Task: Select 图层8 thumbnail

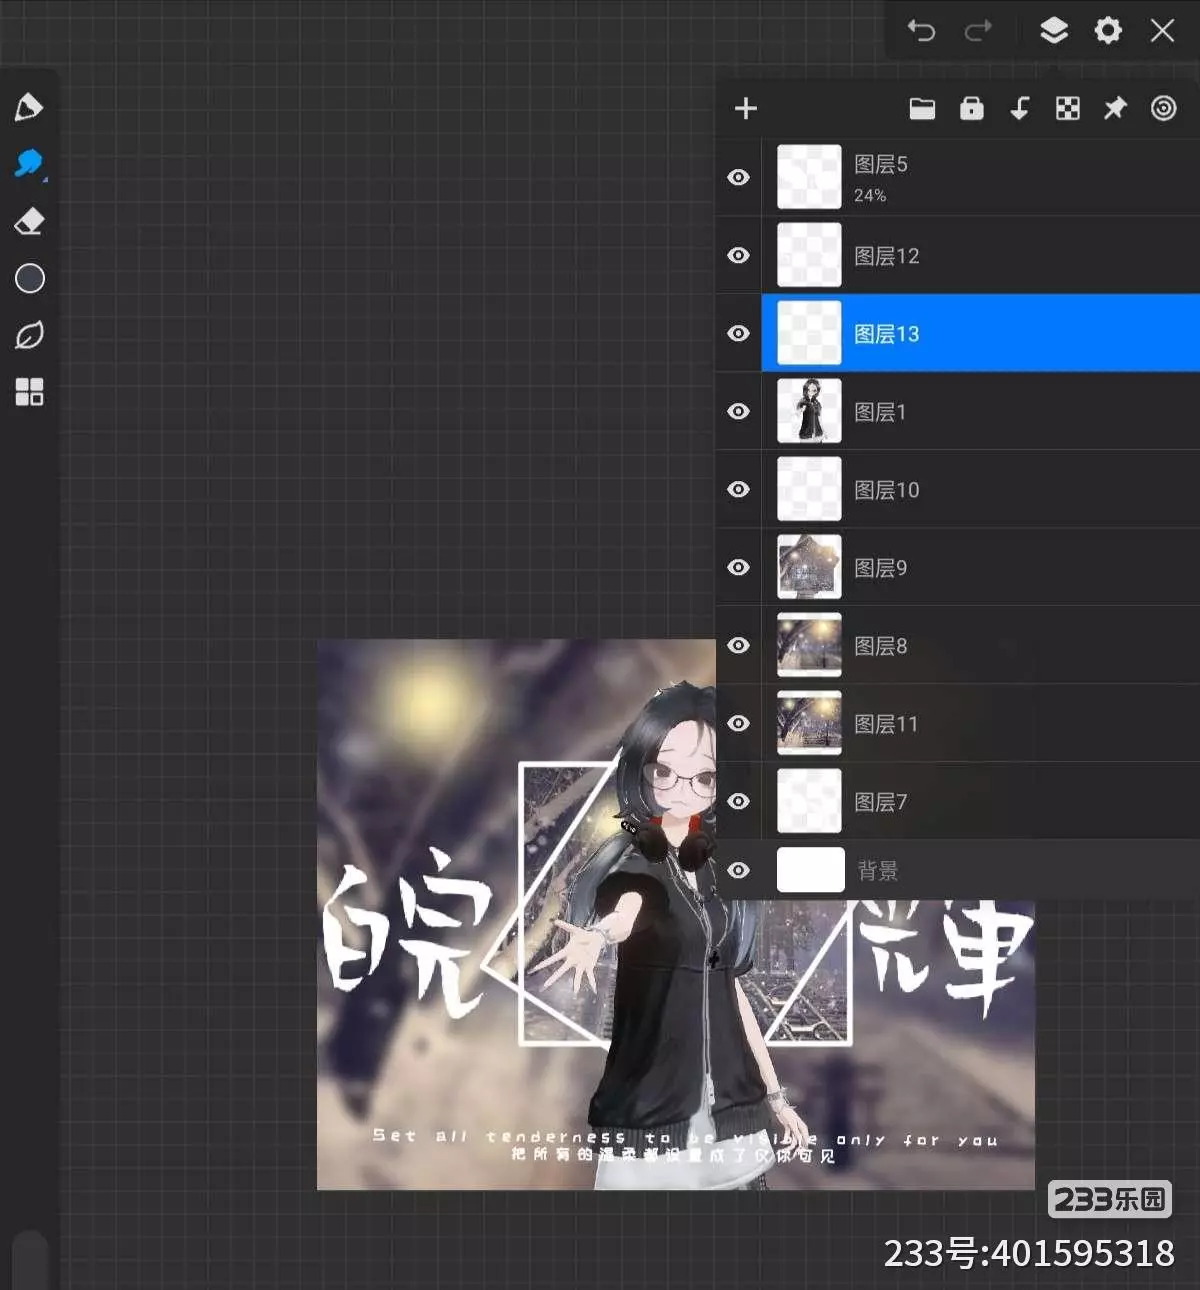Action: click(809, 645)
